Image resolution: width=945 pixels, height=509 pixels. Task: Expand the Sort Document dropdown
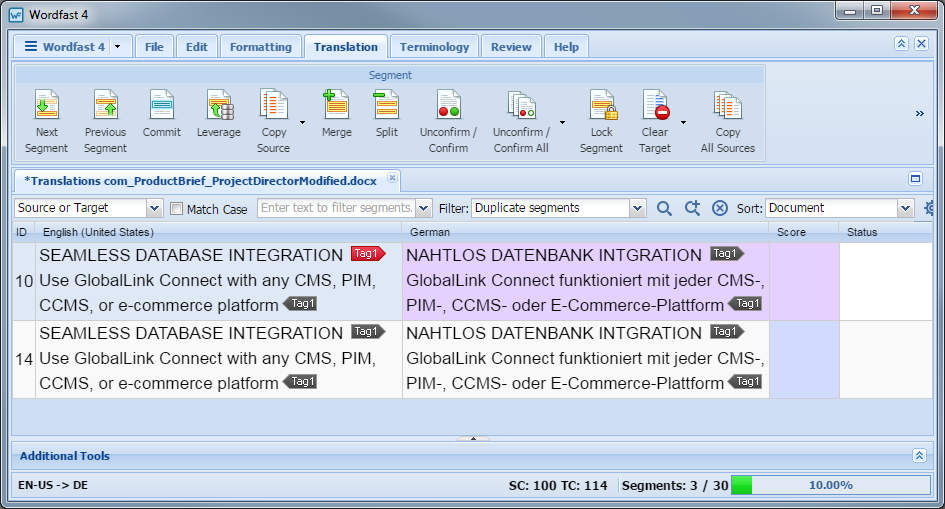coord(905,208)
